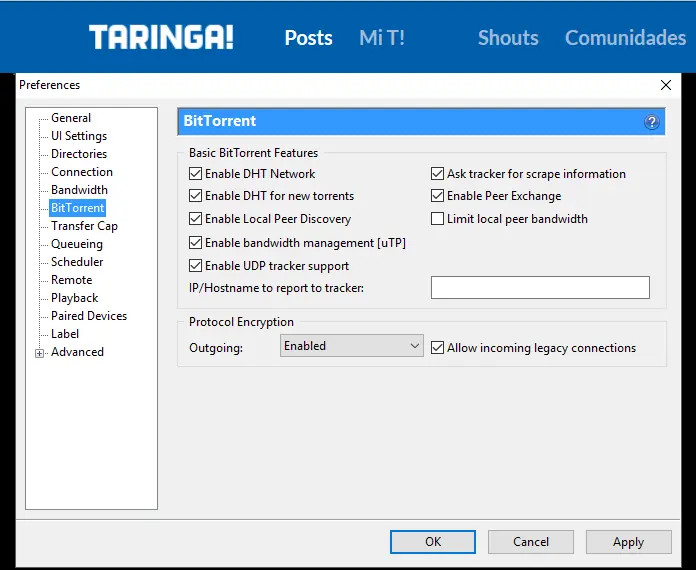Select UI Settings in the tree
This screenshot has width=696, height=570.
[x=79, y=136]
